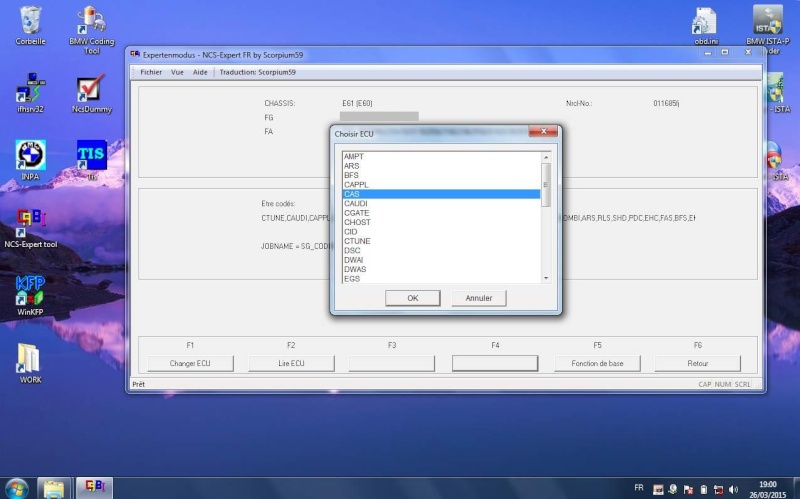Open the Aide menu
800x499 pixels.
coord(200,72)
